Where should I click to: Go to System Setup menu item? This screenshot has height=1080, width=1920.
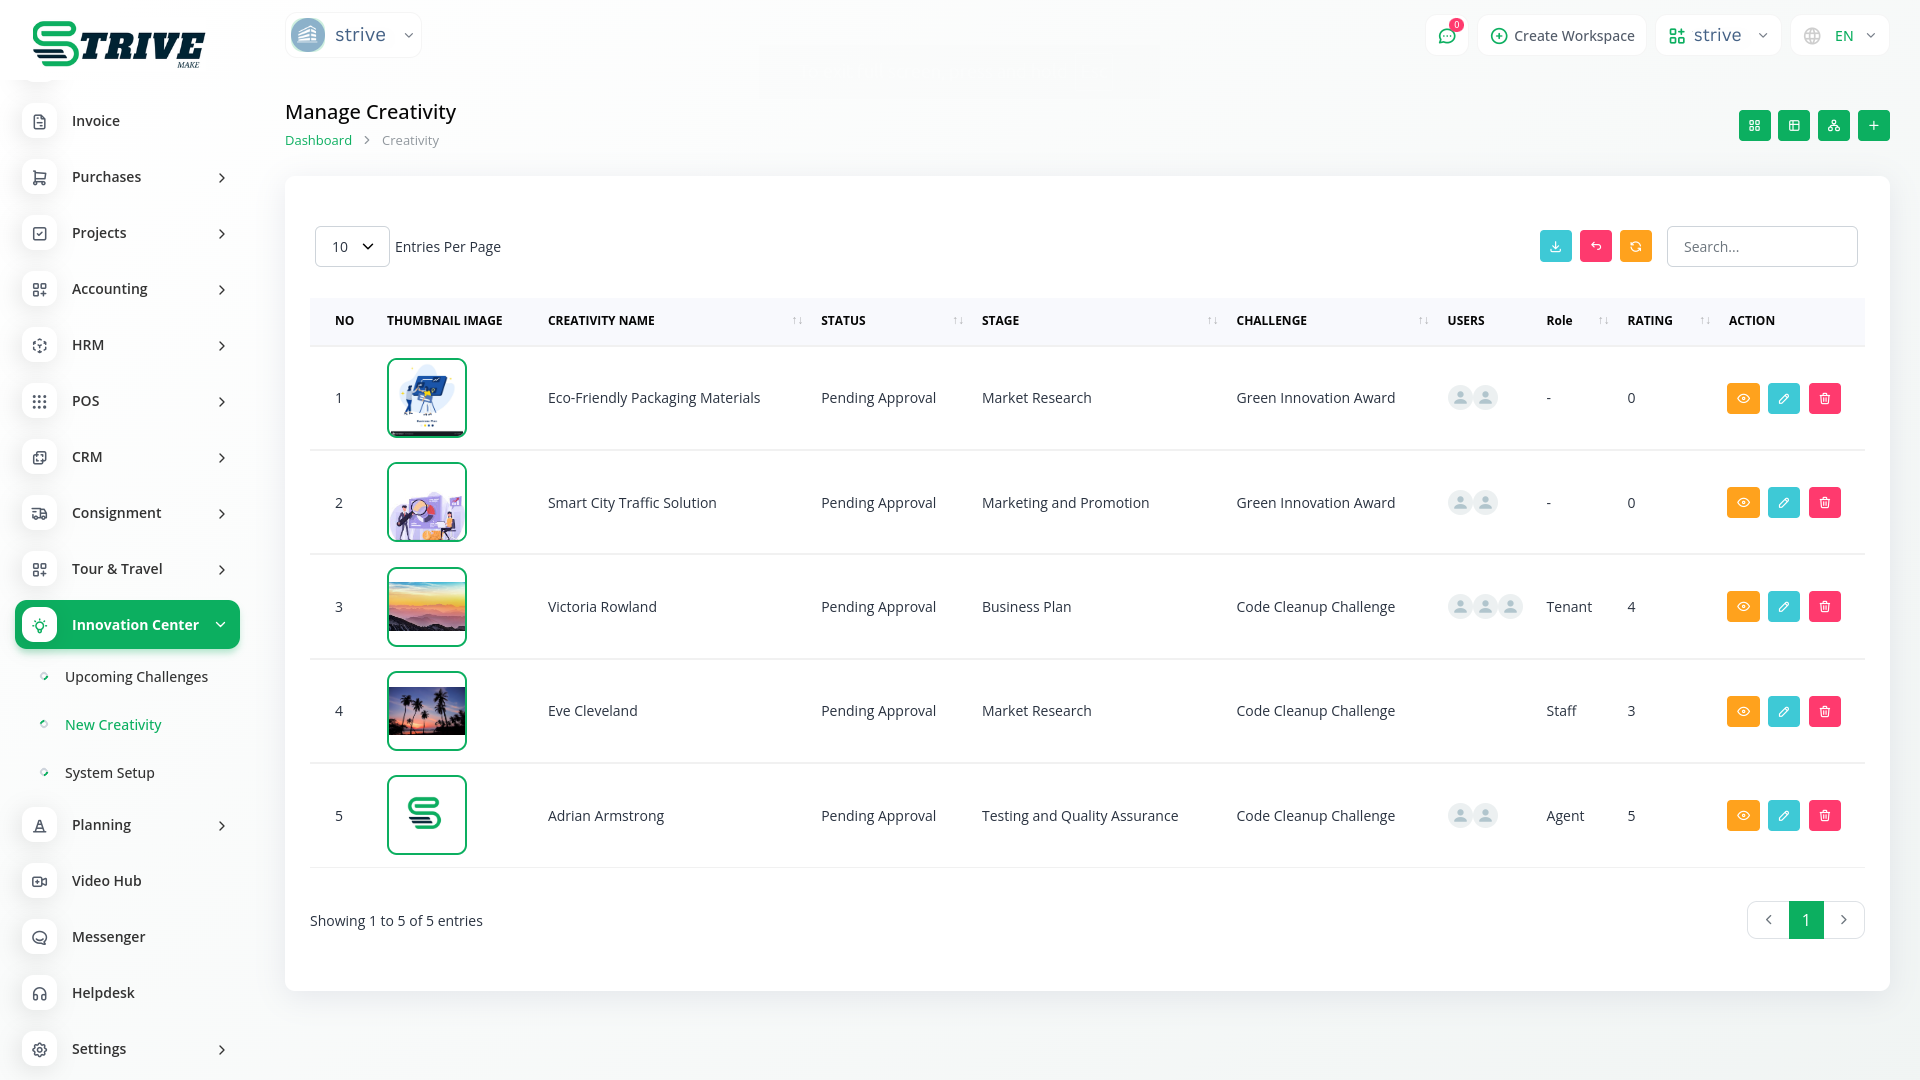(109, 773)
